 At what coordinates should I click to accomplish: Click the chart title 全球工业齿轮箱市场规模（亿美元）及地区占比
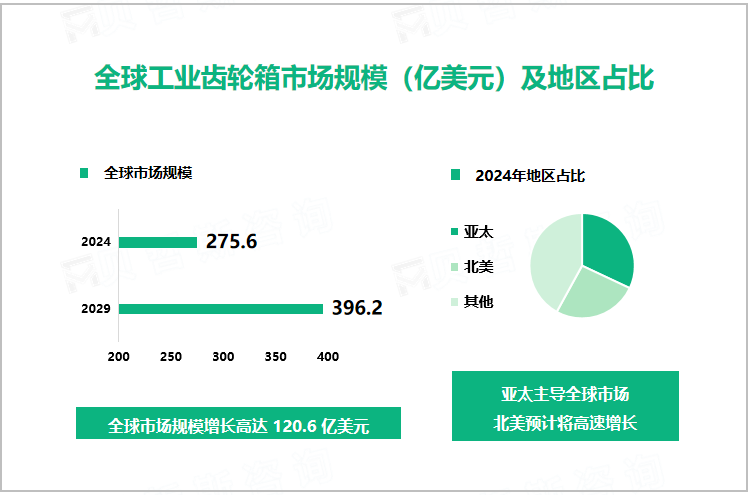[x=374, y=78]
